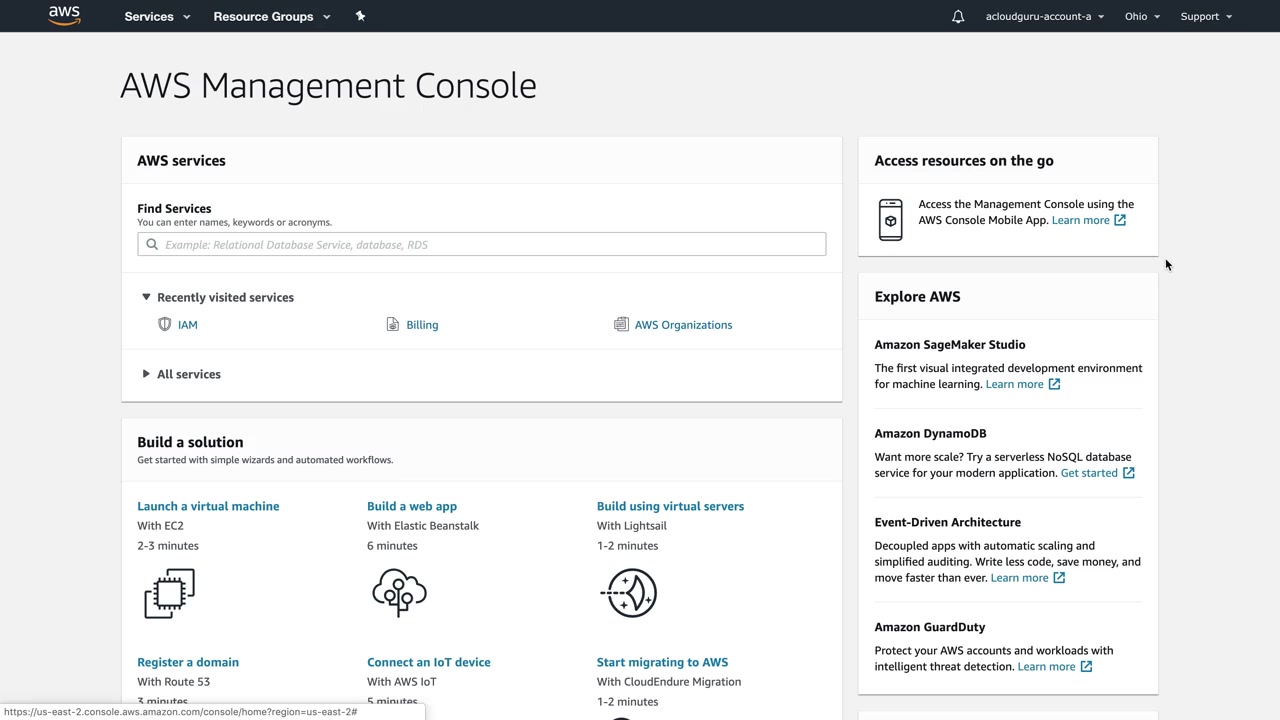This screenshot has width=1280, height=720.
Task: Click the mobile app phone icon
Action: (x=890, y=219)
